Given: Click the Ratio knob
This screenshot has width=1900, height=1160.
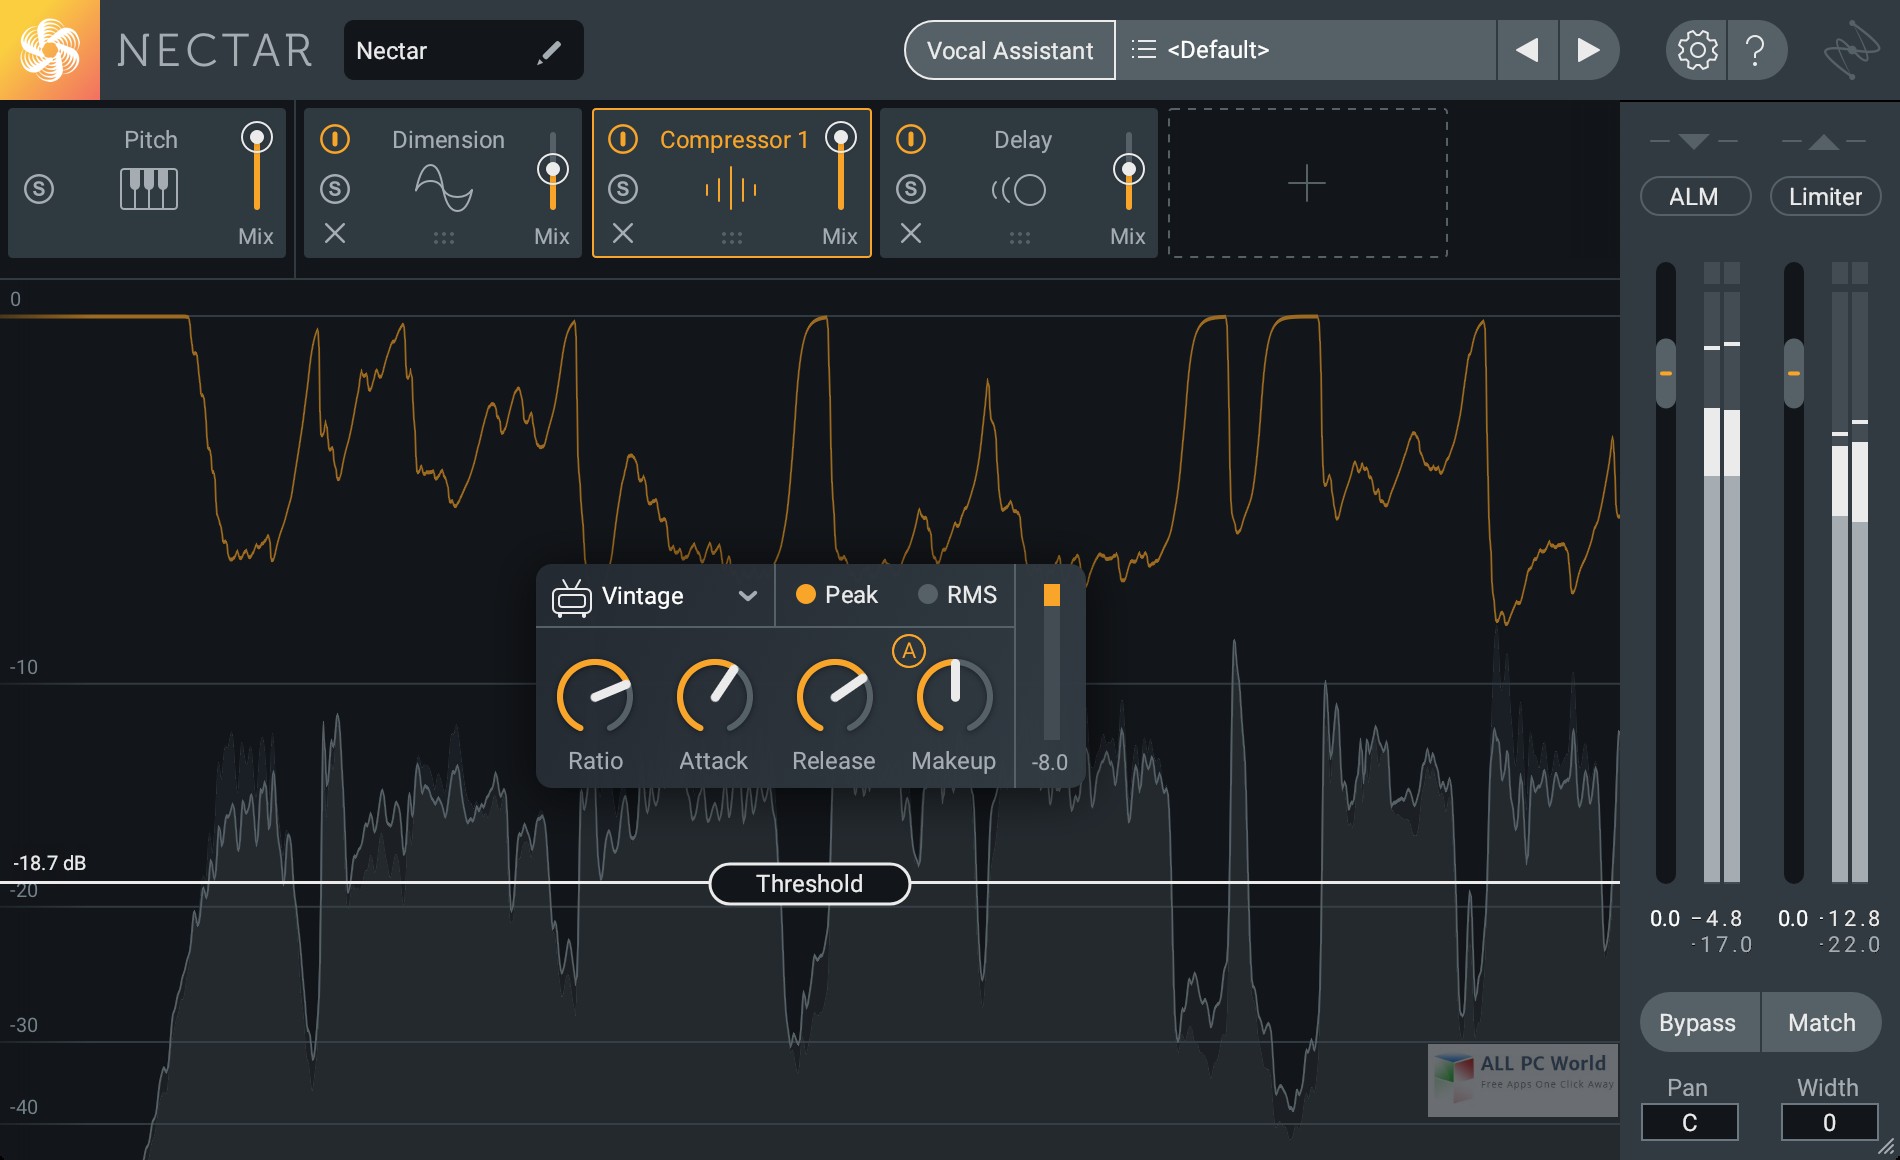Looking at the screenshot, I should coord(595,696).
